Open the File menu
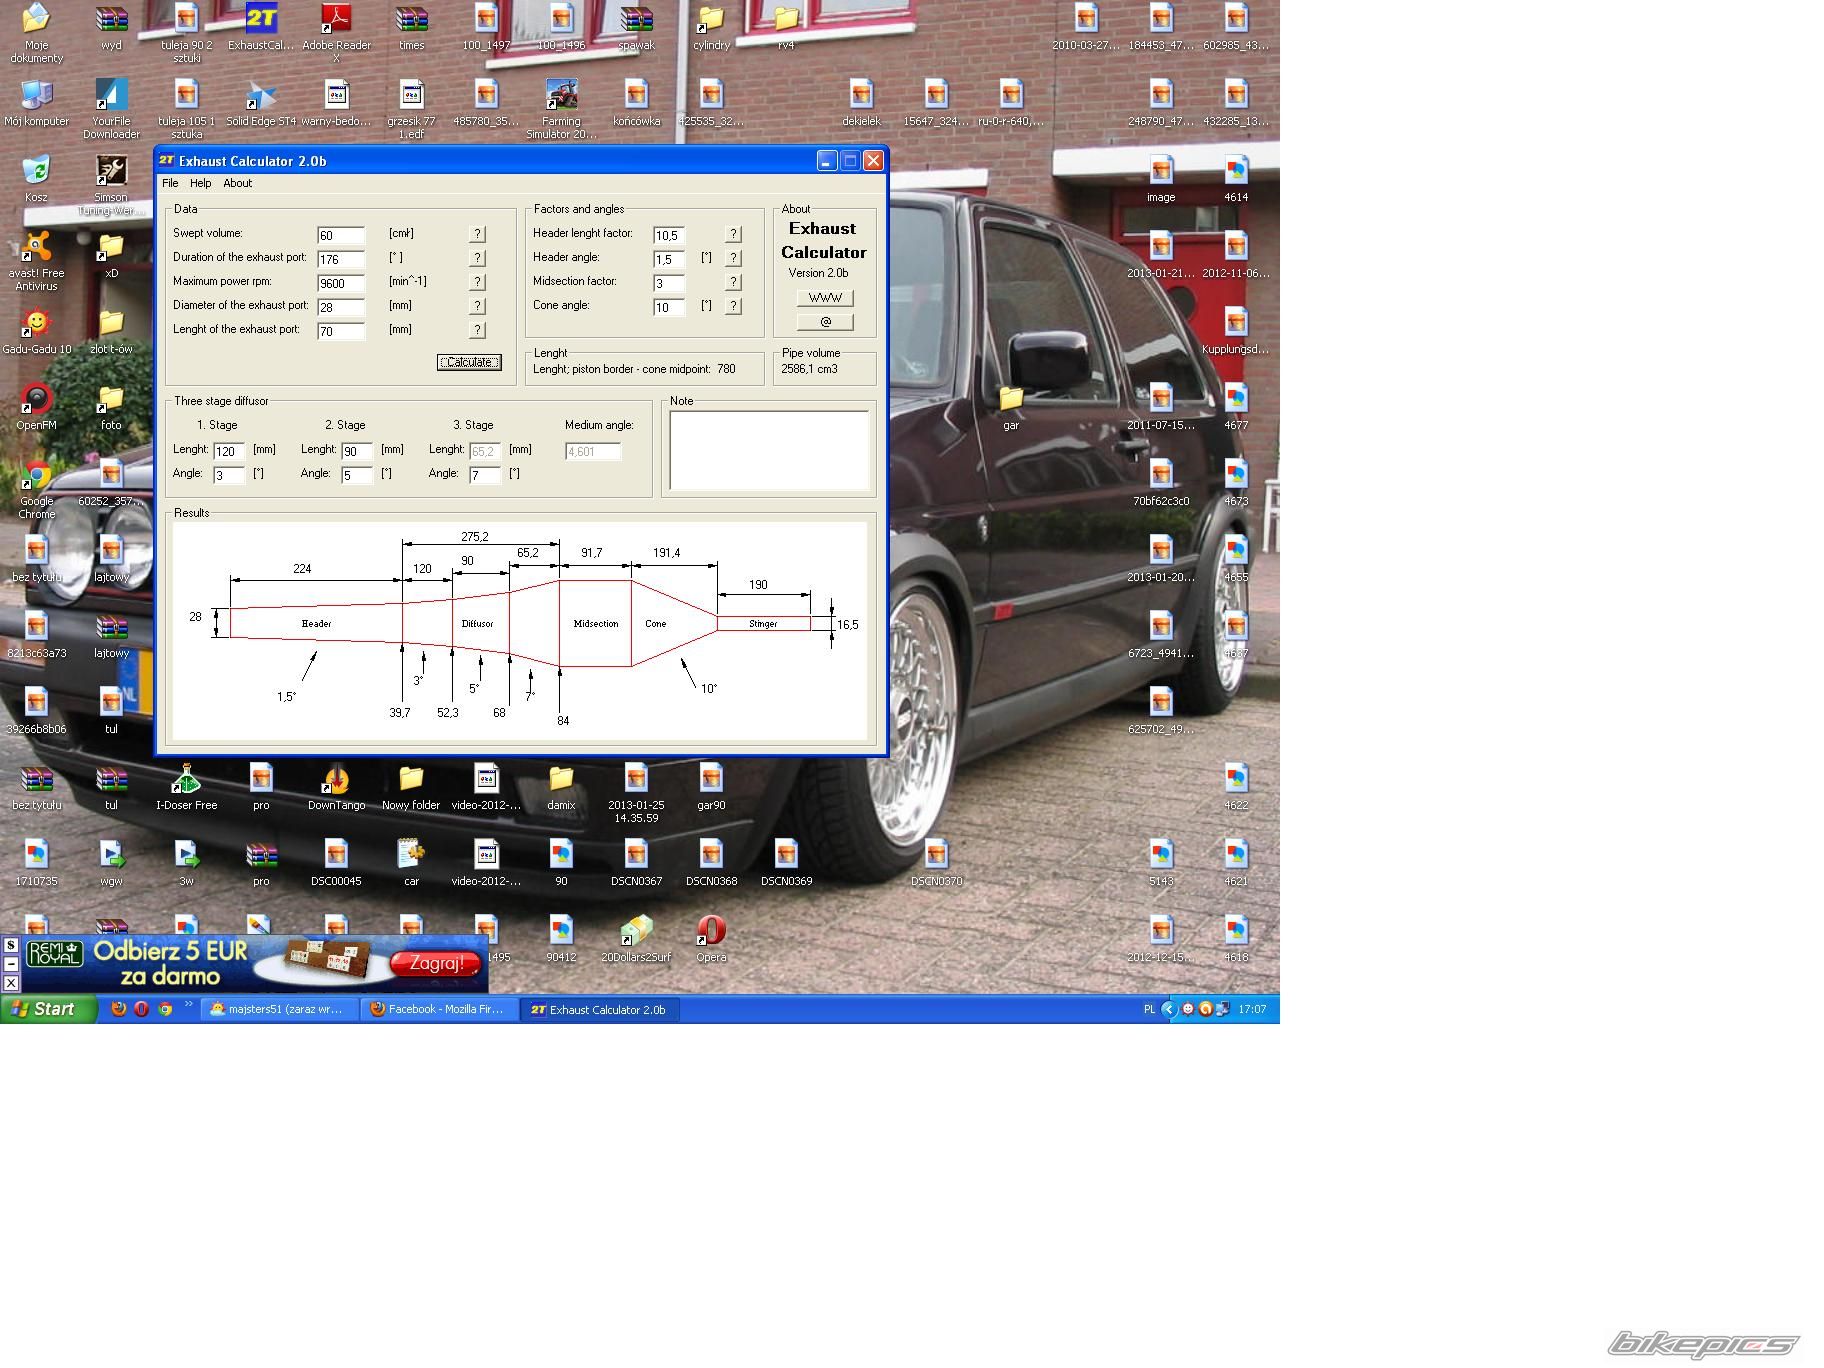This screenshot has width=1824, height=1368. (x=170, y=183)
